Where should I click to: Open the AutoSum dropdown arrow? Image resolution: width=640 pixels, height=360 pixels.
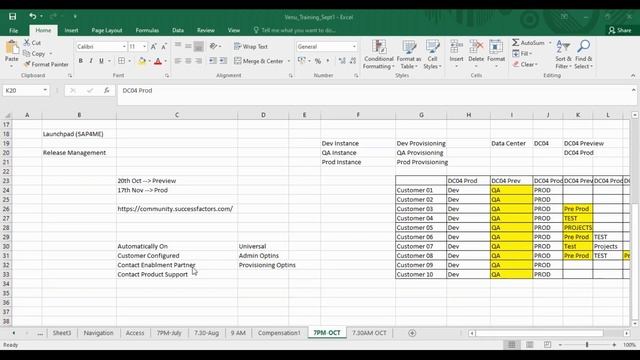pyautogui.click(x=550, y=43)
